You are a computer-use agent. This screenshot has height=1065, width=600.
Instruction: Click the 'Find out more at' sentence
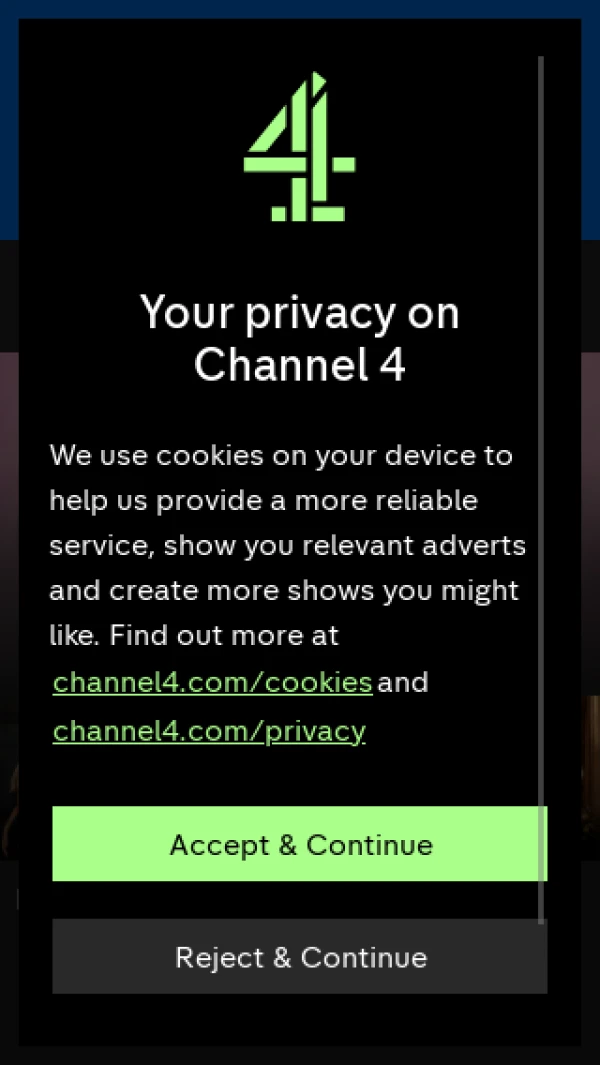click(x=224, y=636)
